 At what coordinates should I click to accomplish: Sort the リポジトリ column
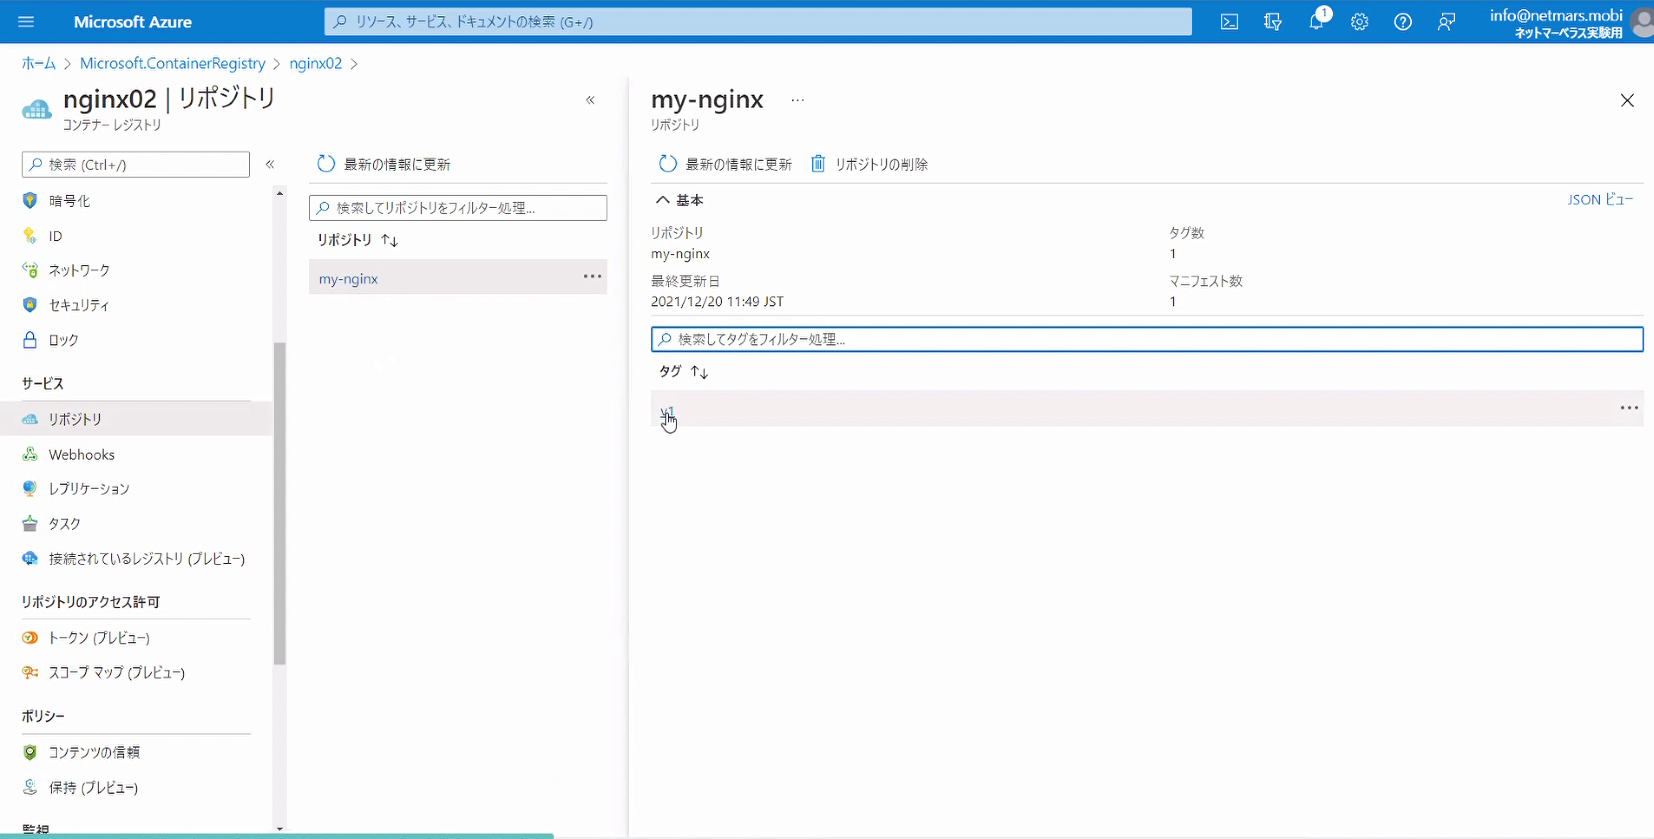(x=358, y=240)
